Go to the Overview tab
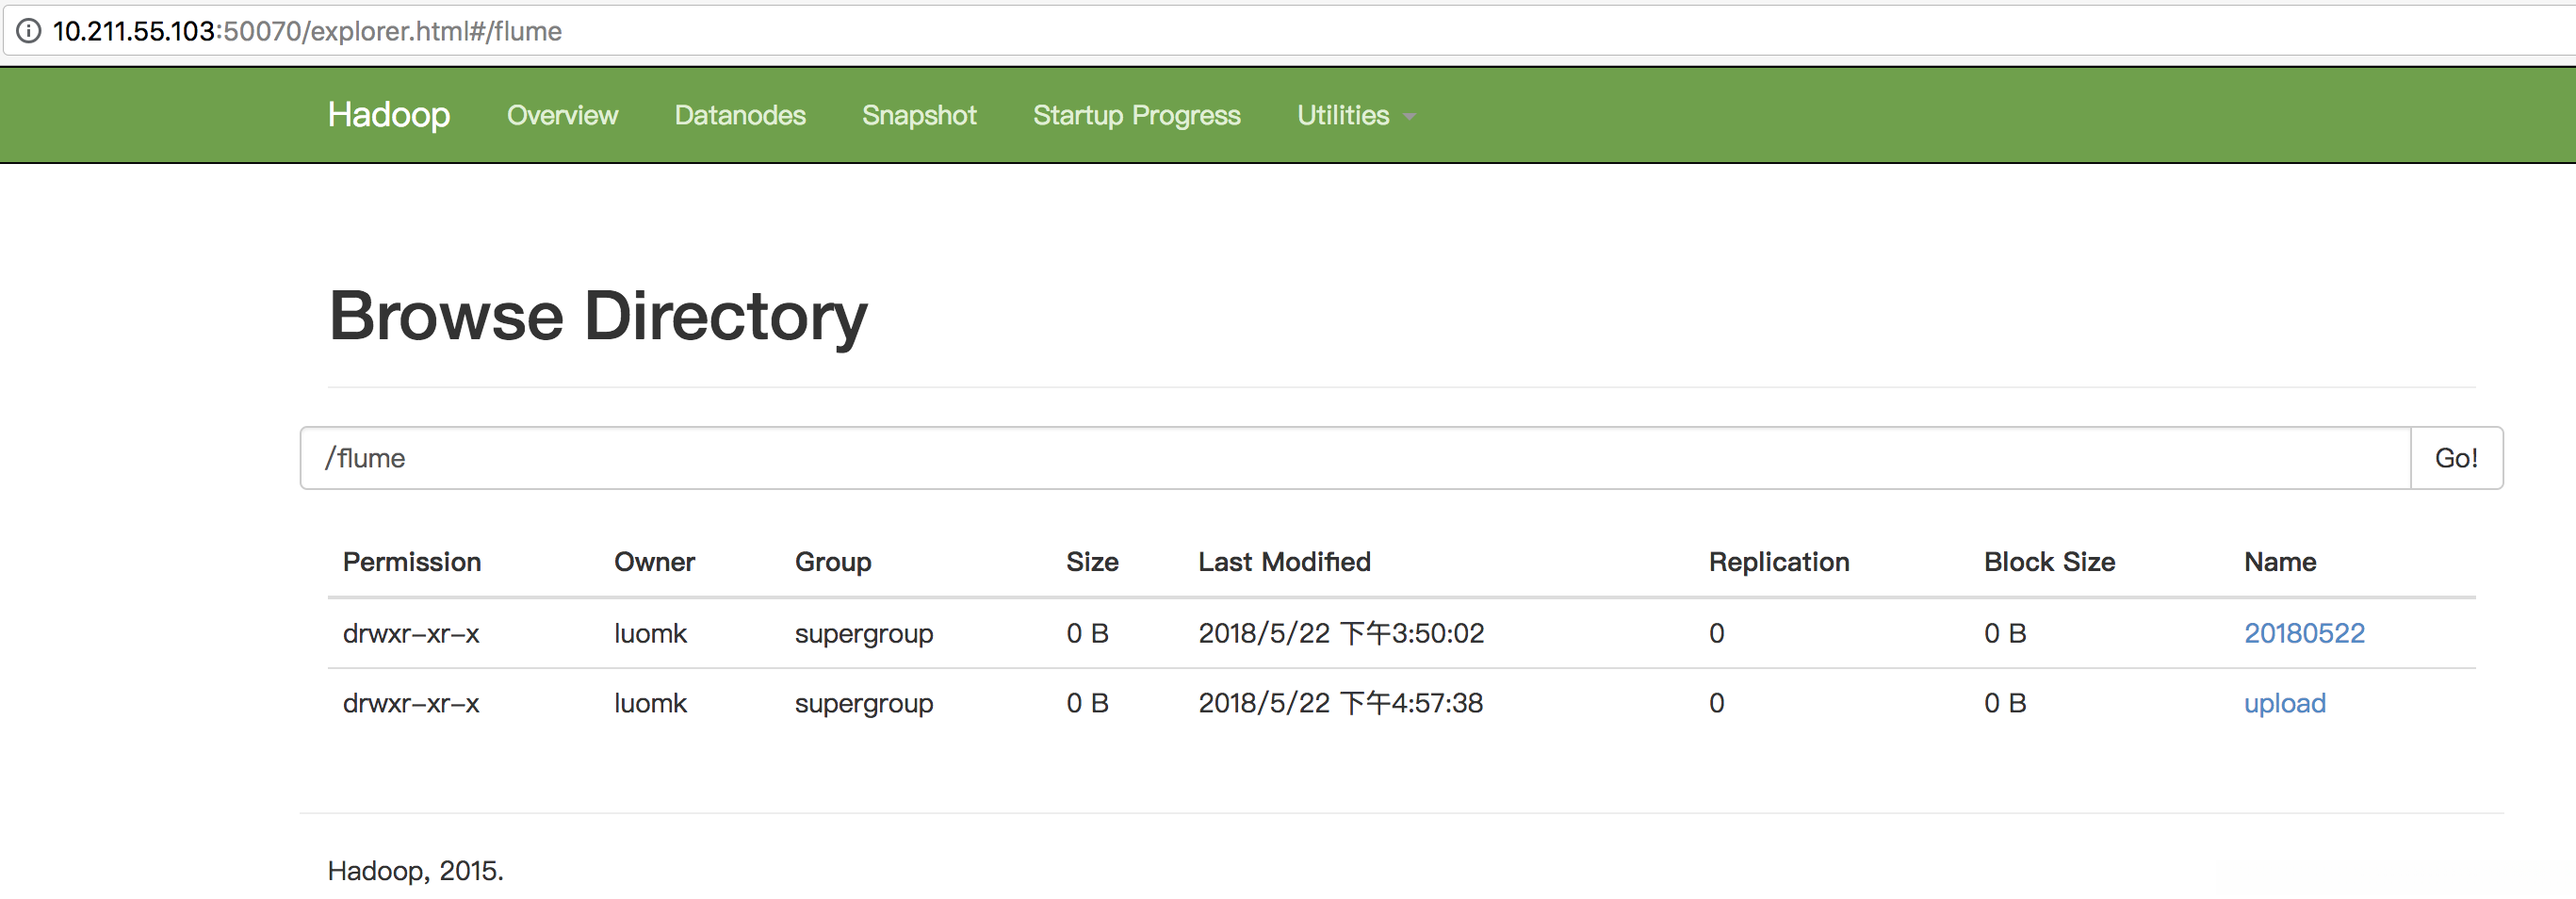This screenshot has width=2576, height=899. (562, 116)
